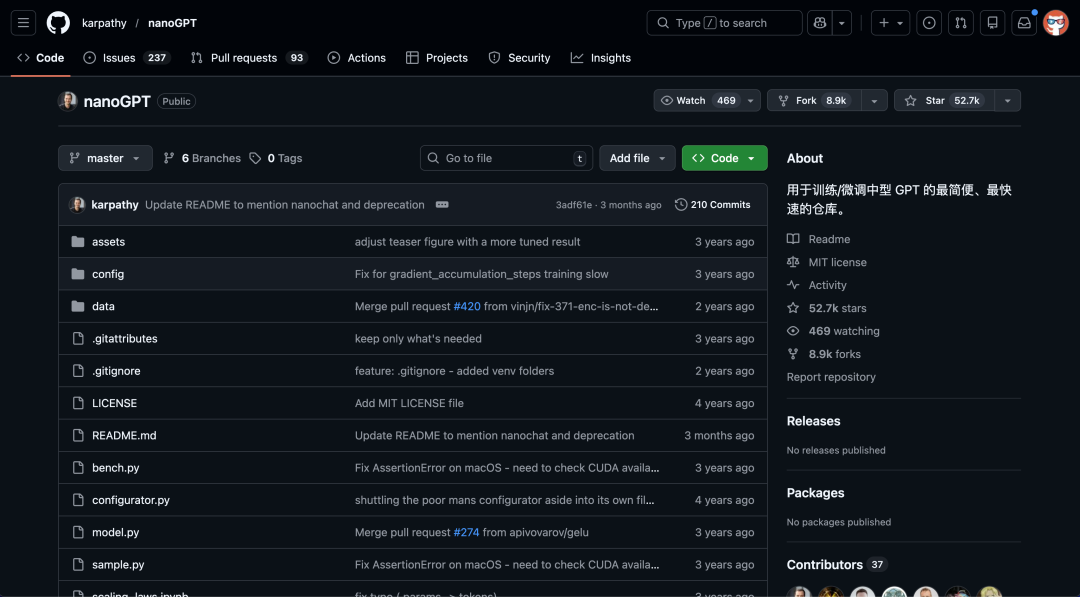Expand the Star lists dropdown arrow

click(1007, 101)
